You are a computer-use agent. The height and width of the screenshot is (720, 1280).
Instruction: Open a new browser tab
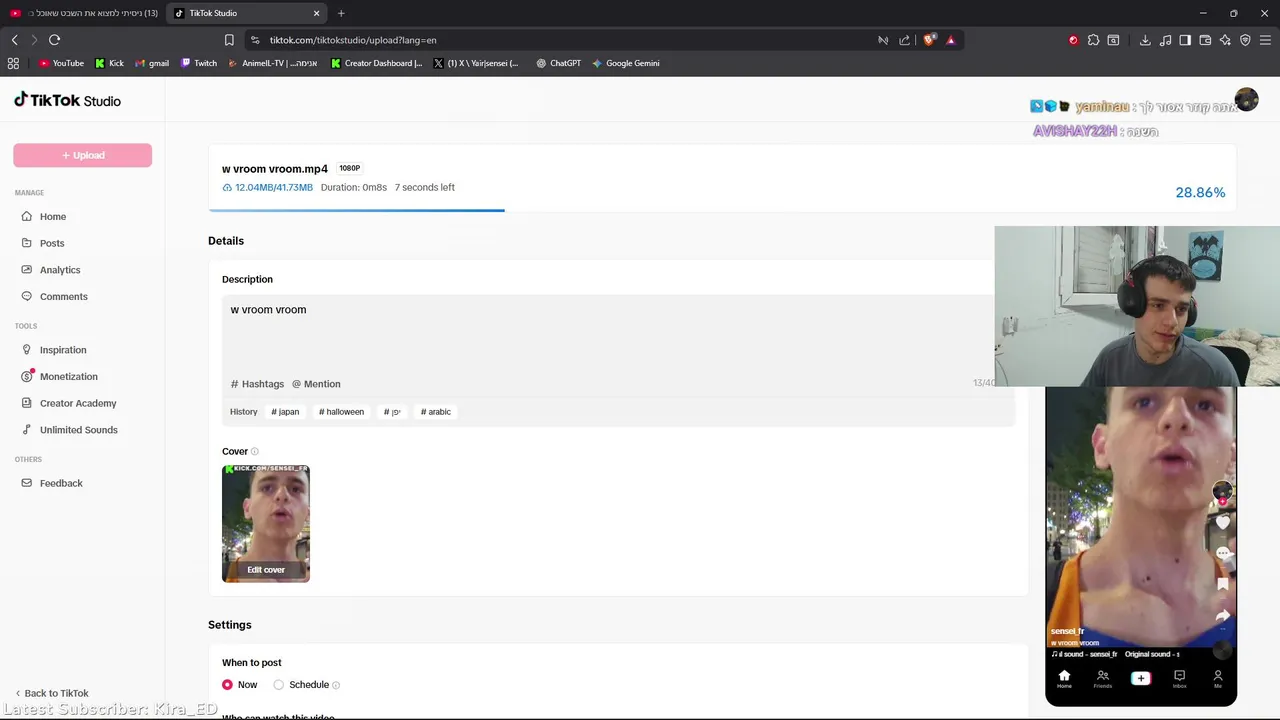click(341, 13)
